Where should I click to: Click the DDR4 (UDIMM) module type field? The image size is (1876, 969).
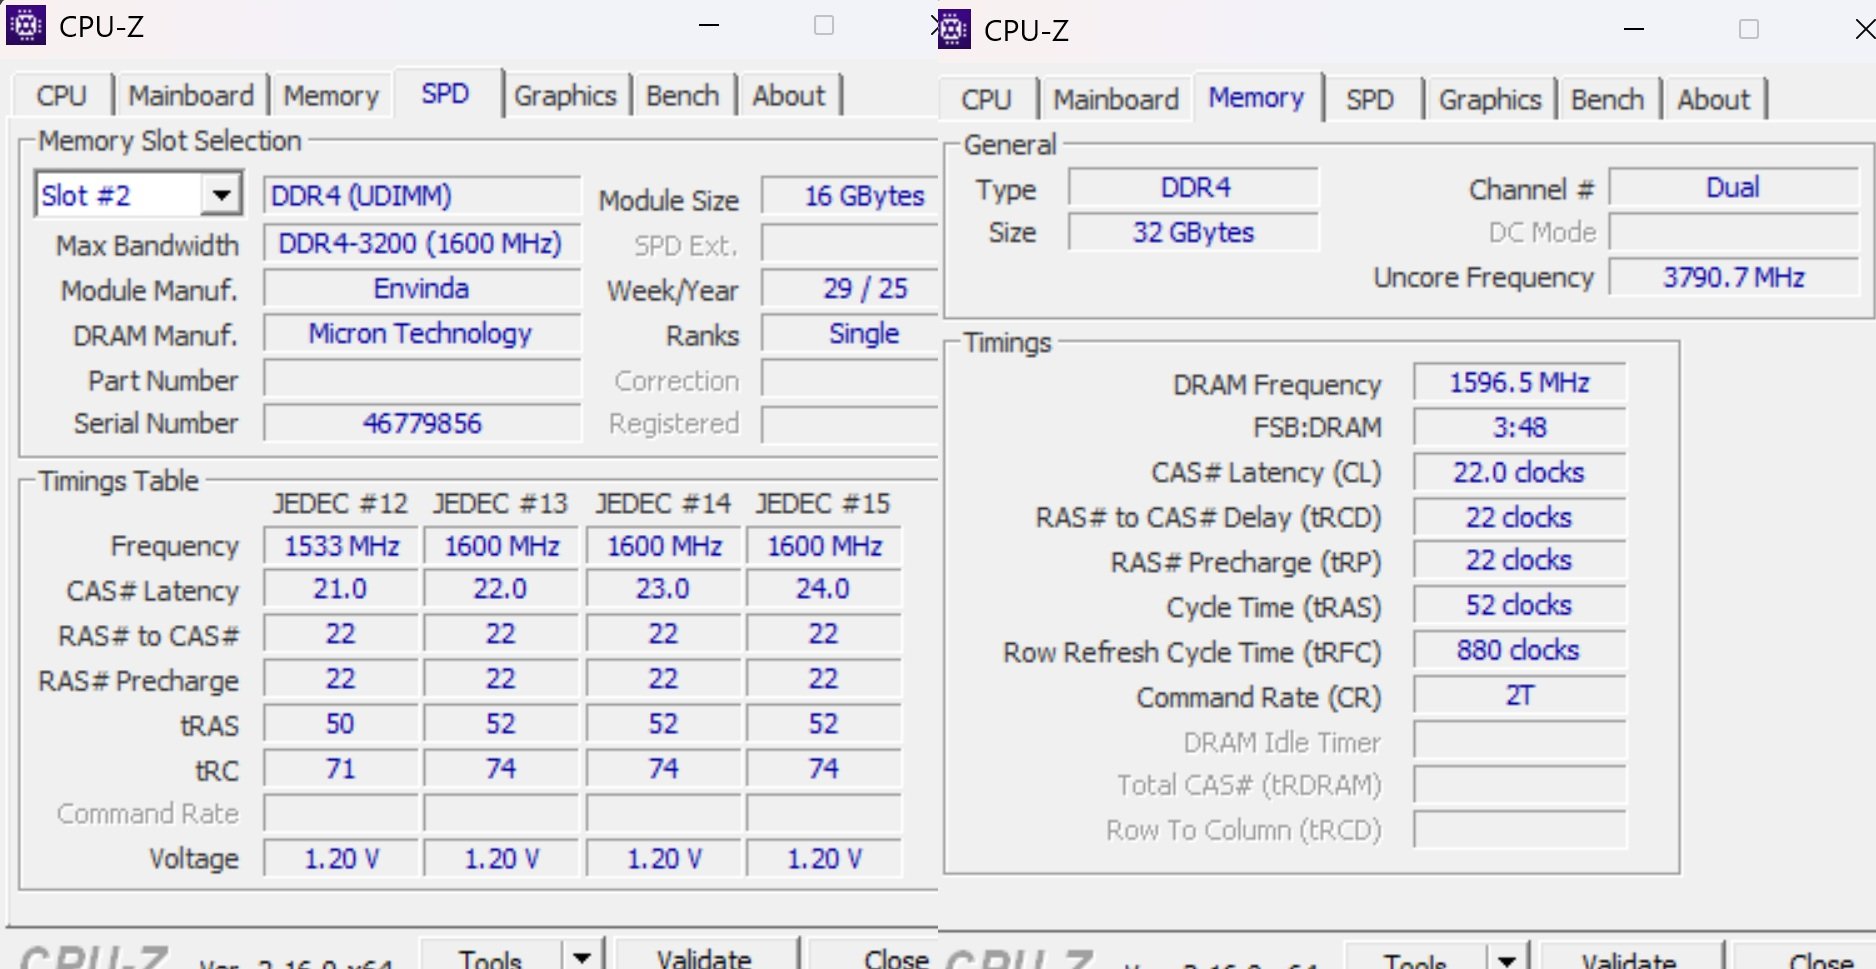point(422,195)
